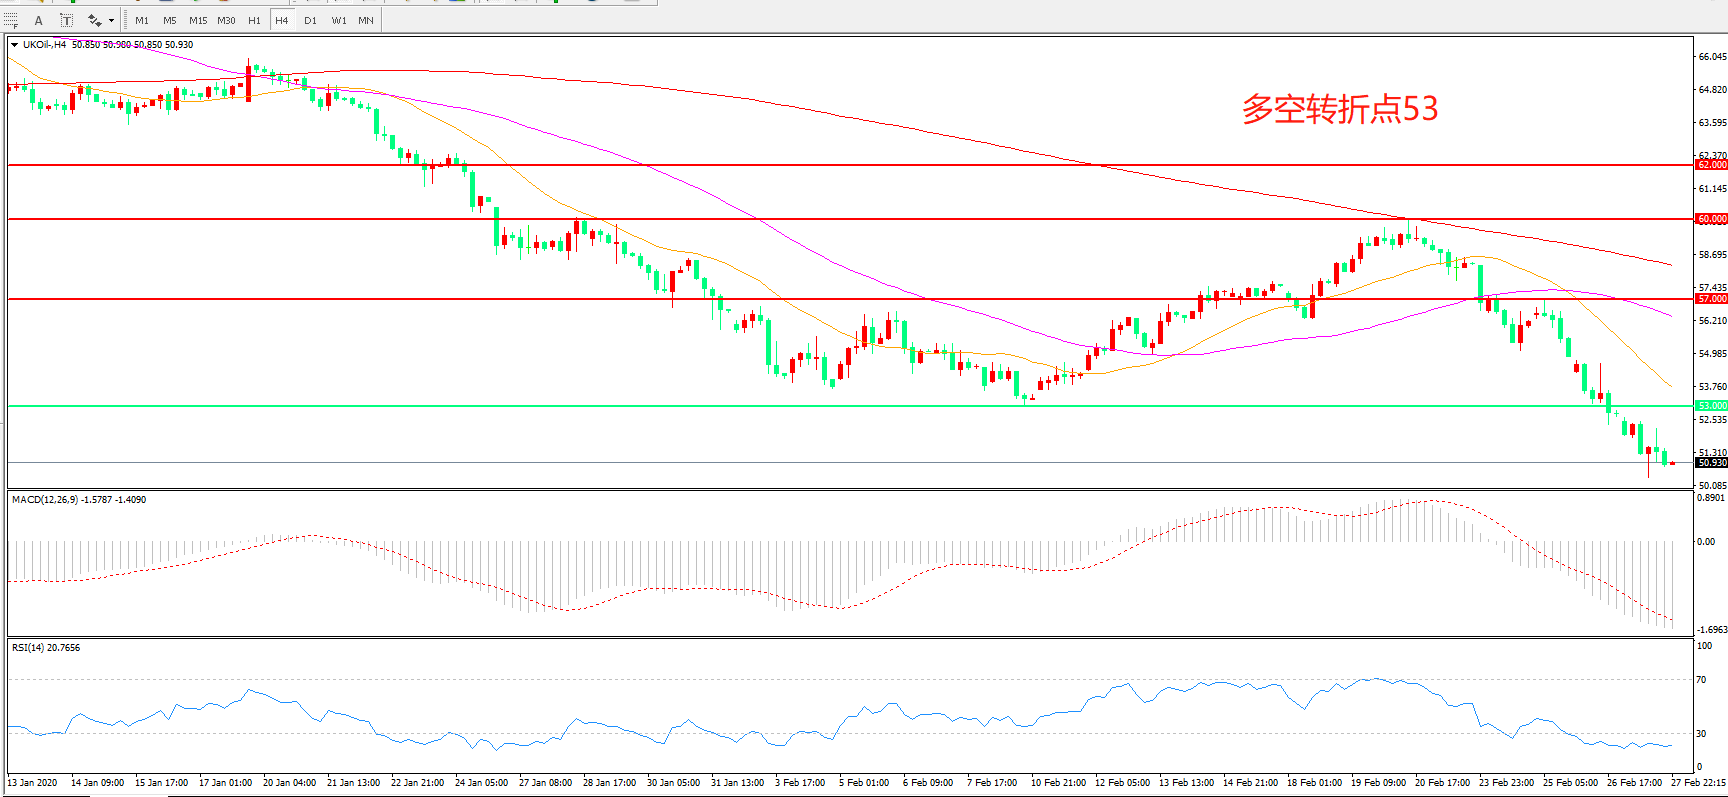Click the current price 50.930 label
The image size is (1728, 797).
click(1711, 463)
